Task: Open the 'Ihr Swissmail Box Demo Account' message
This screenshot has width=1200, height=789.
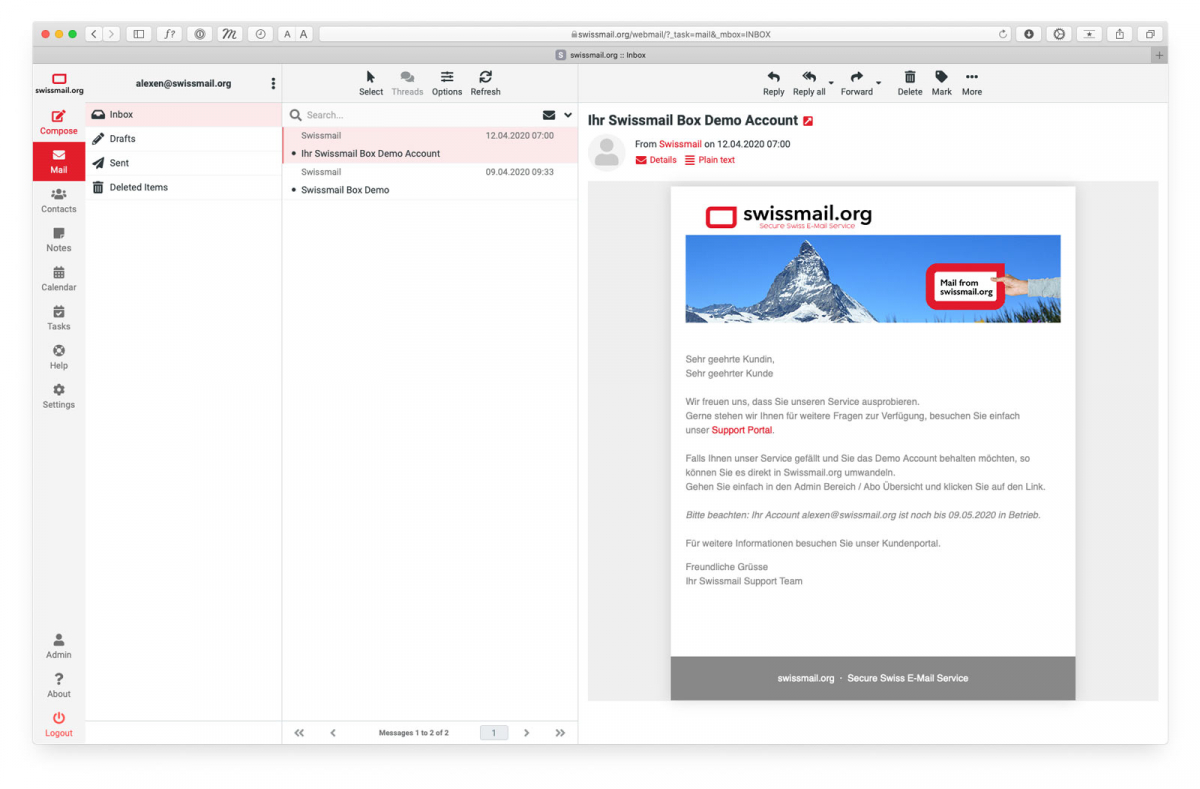Action: 430,145
